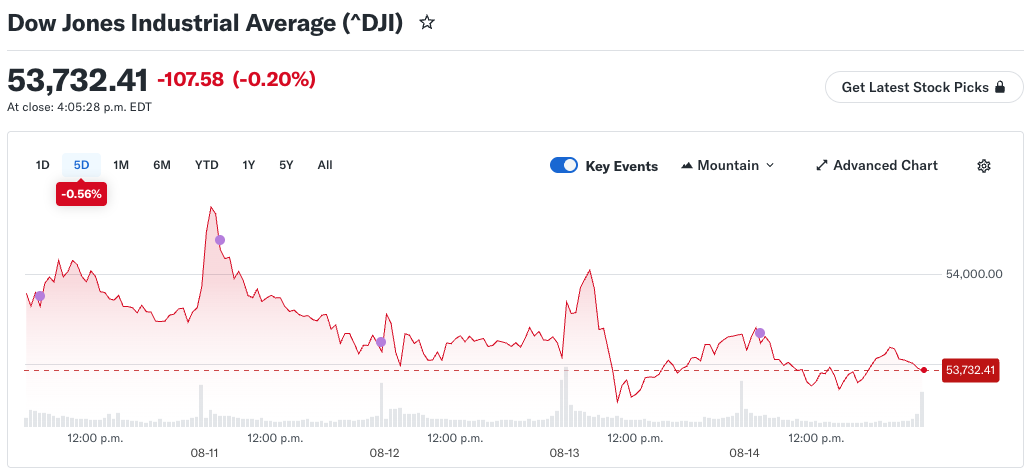The height and width of the screenshot is (476, 1034).
Task: Click key event marker after 08-14
Action: (x=760, y=333)
